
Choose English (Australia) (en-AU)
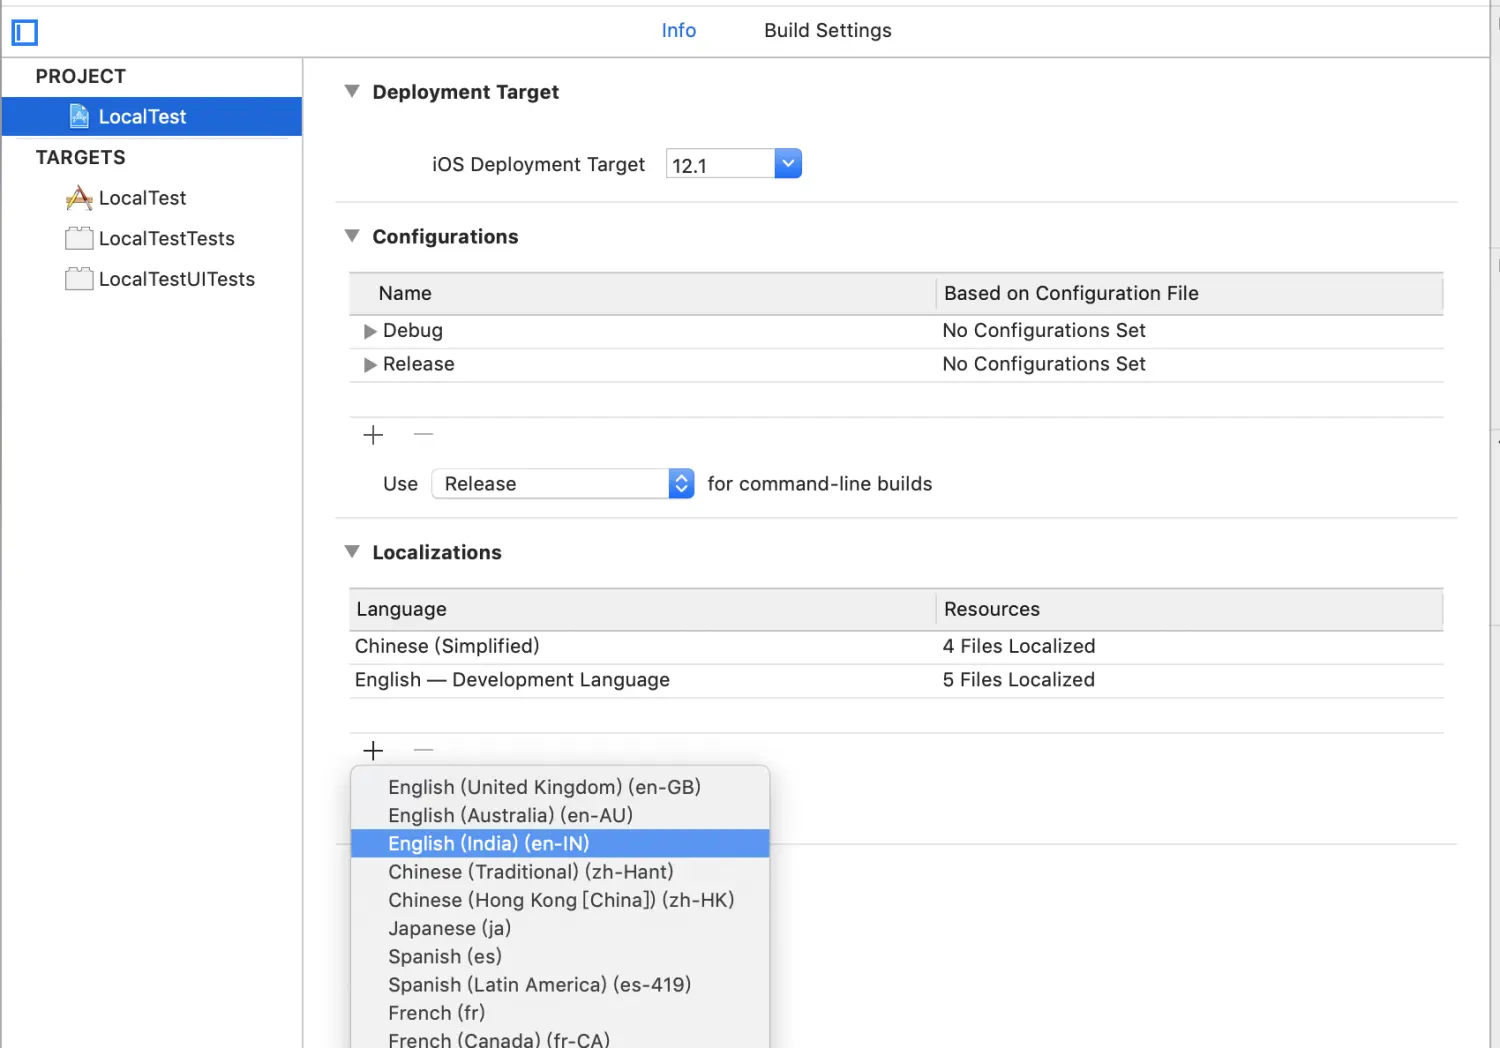coord(560,815)
